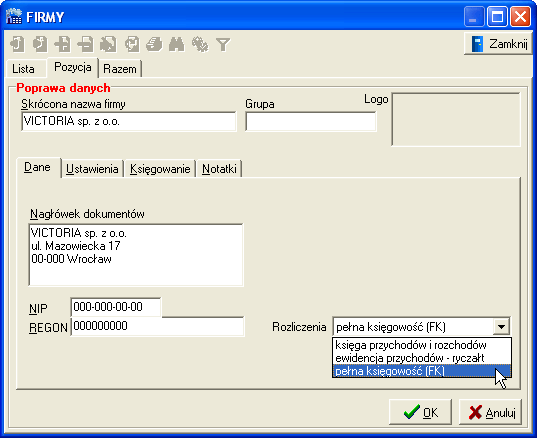The width and height of the screenshot is (537, 438).
Task: Click the empty Logo image box
Action: tap(456, 119)
